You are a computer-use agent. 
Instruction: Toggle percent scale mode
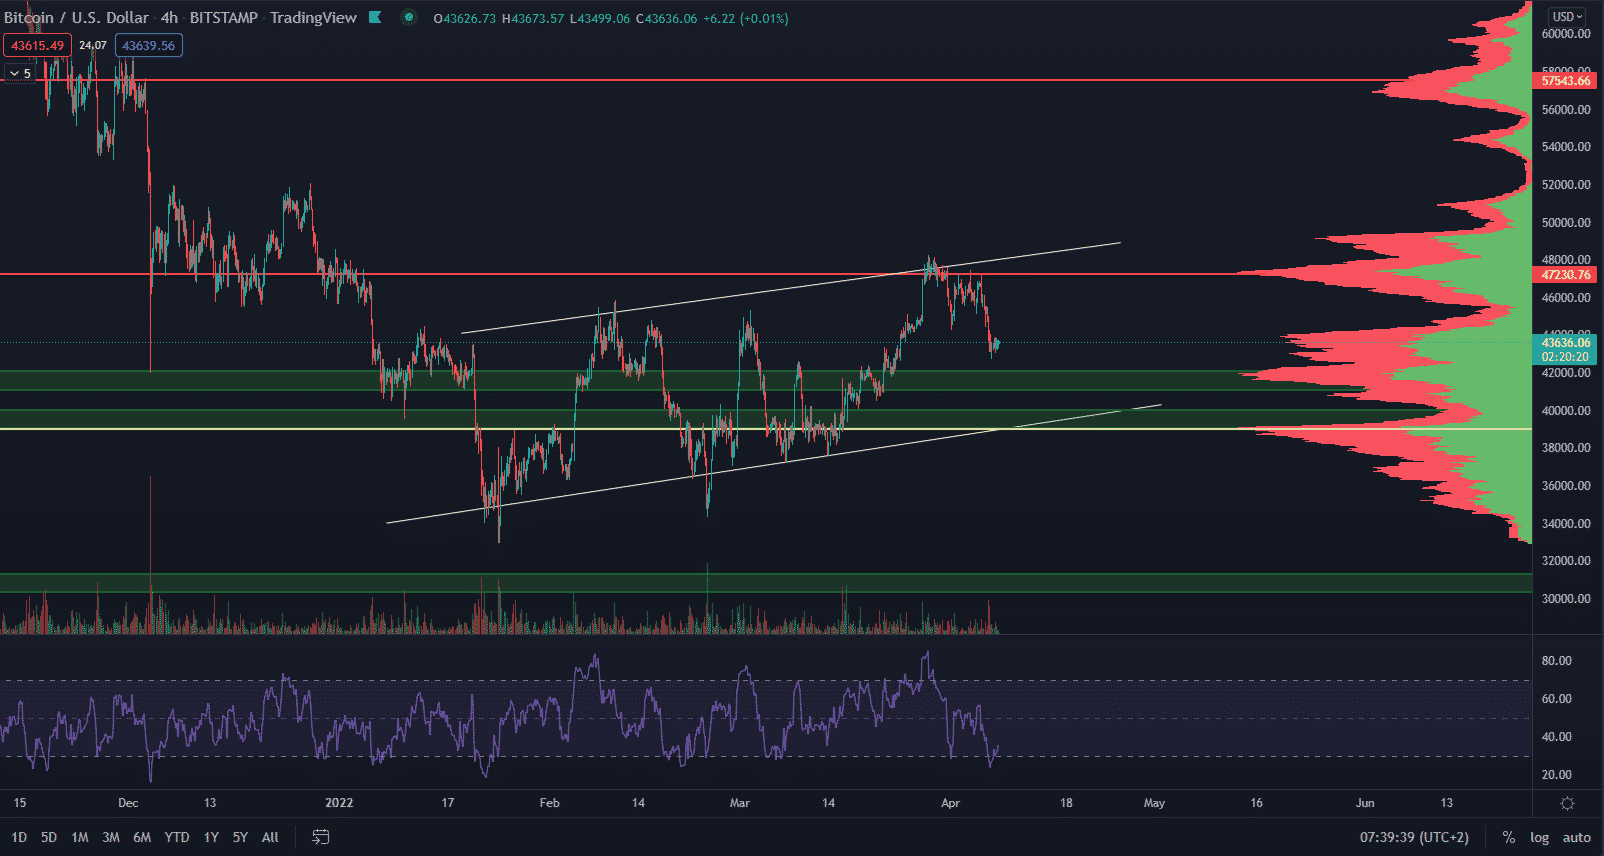coord(1508,837)
